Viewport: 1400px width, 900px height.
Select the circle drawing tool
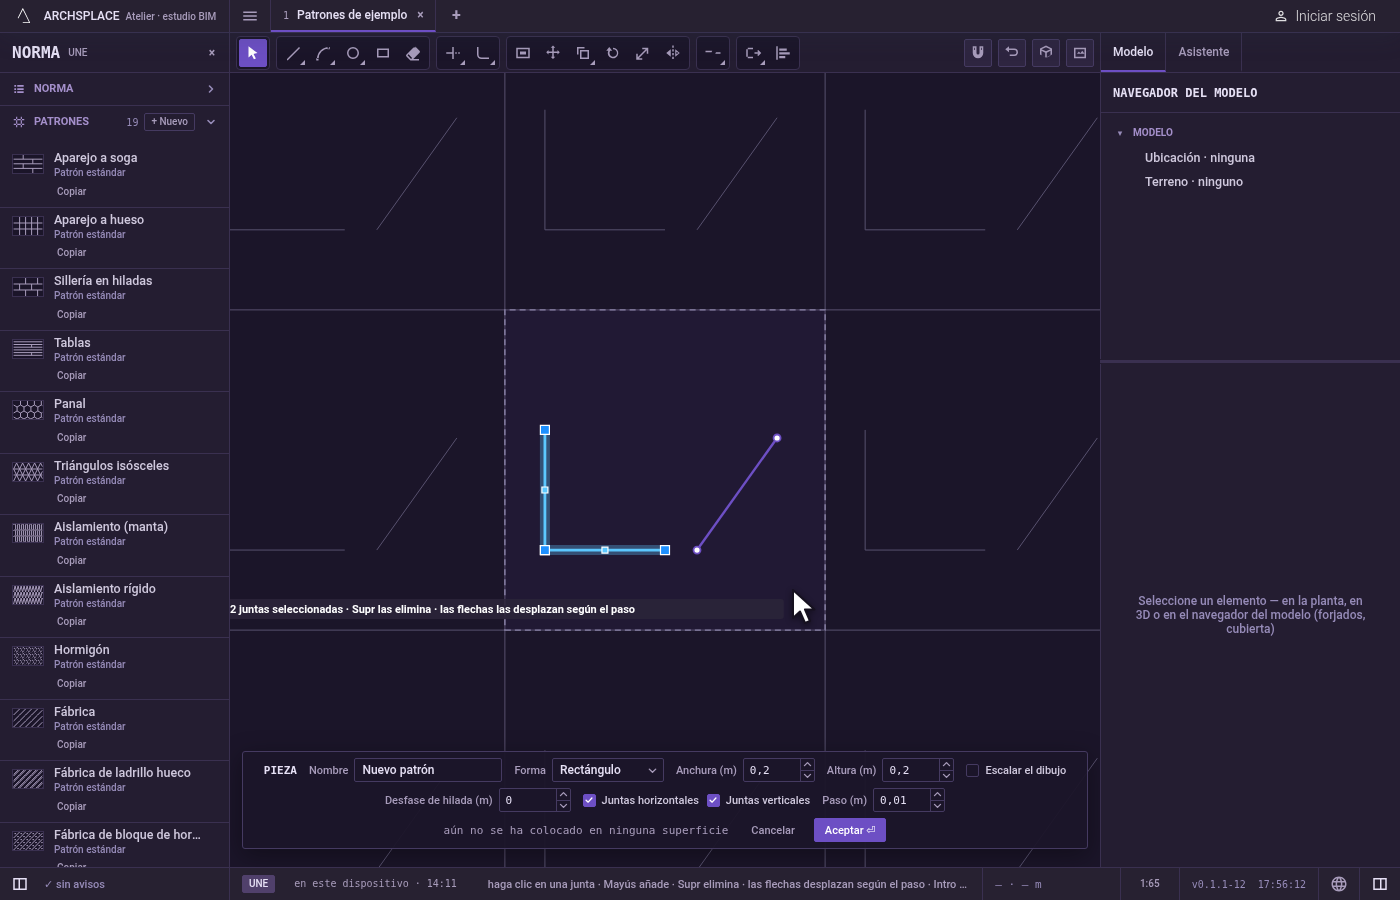click(x=353, y=53)
